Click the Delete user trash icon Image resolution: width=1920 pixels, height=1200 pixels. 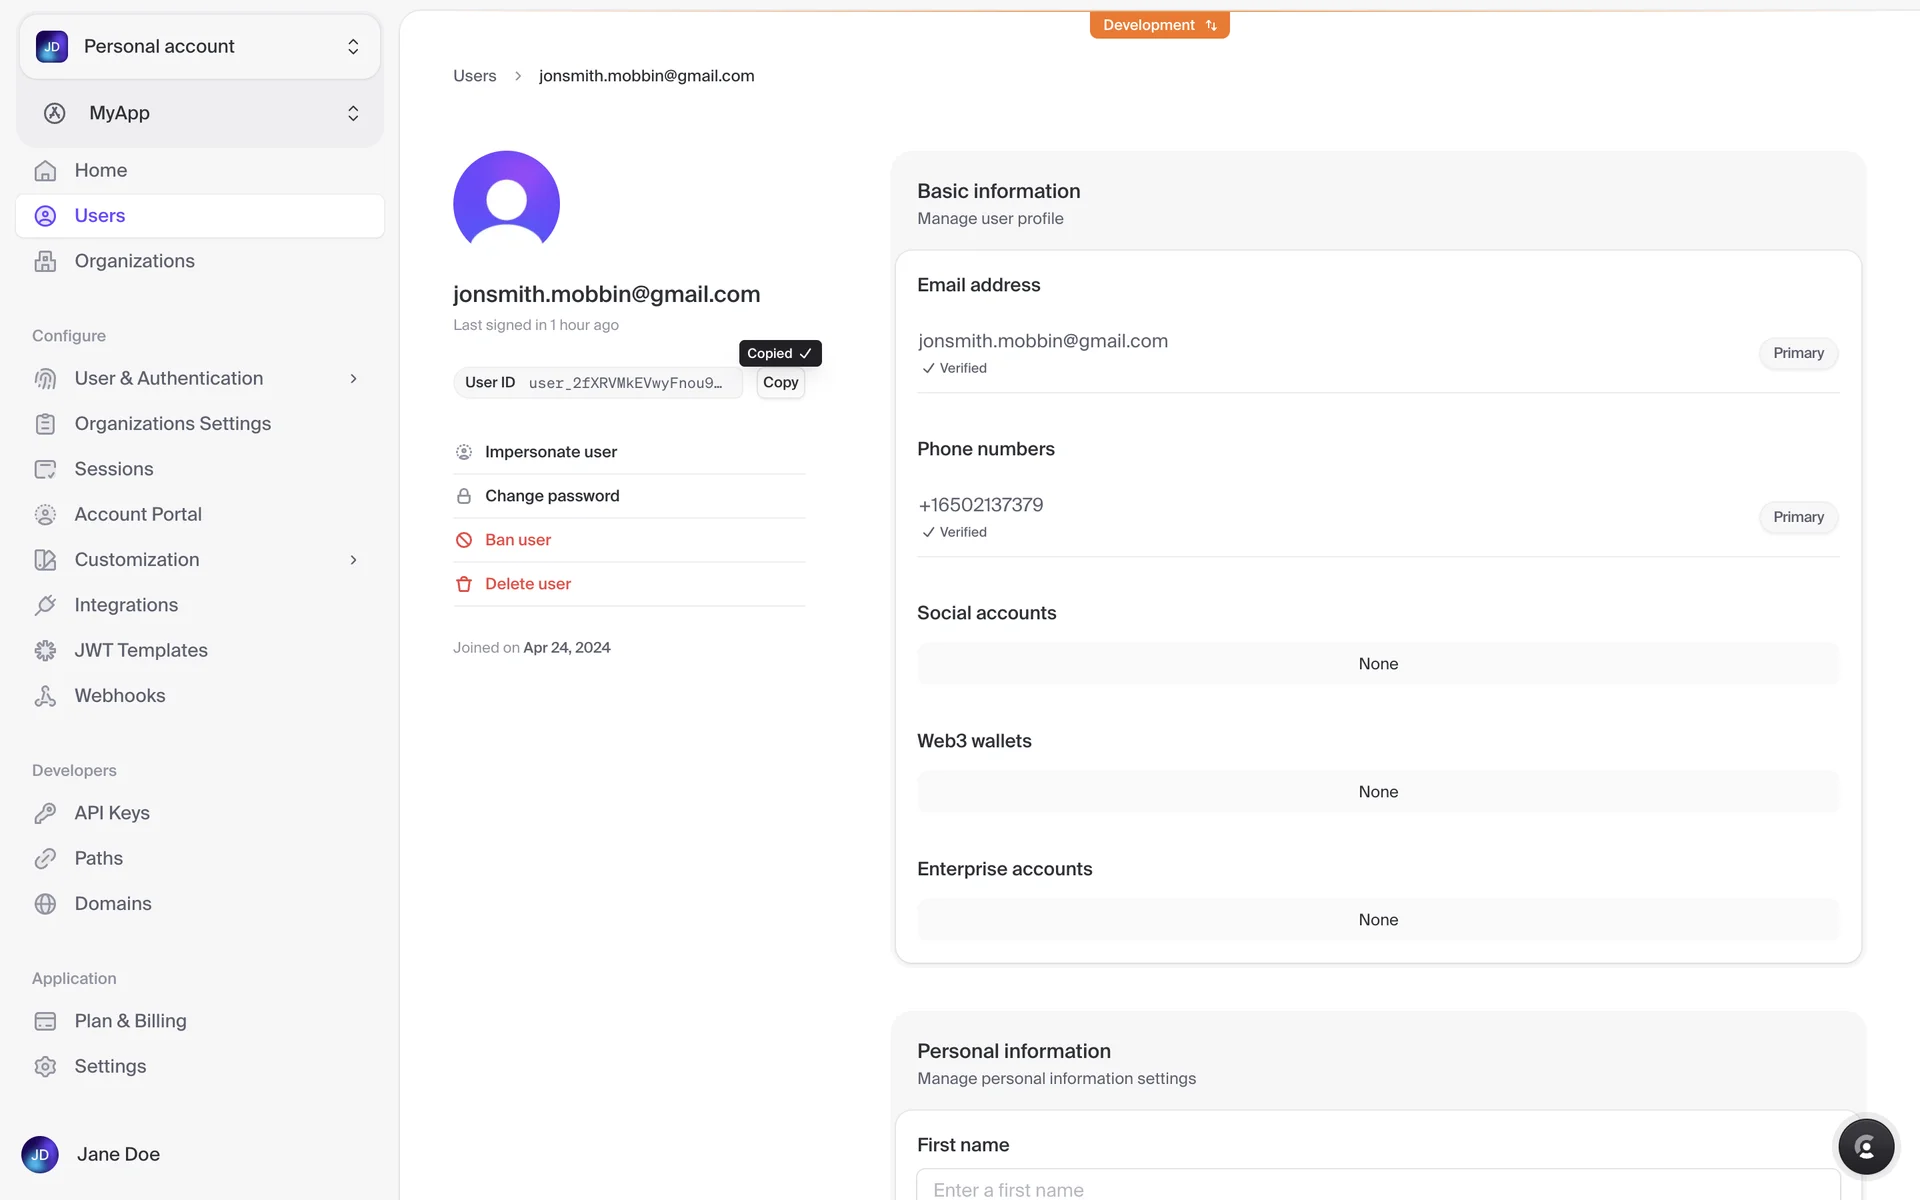tap(464, 584)
